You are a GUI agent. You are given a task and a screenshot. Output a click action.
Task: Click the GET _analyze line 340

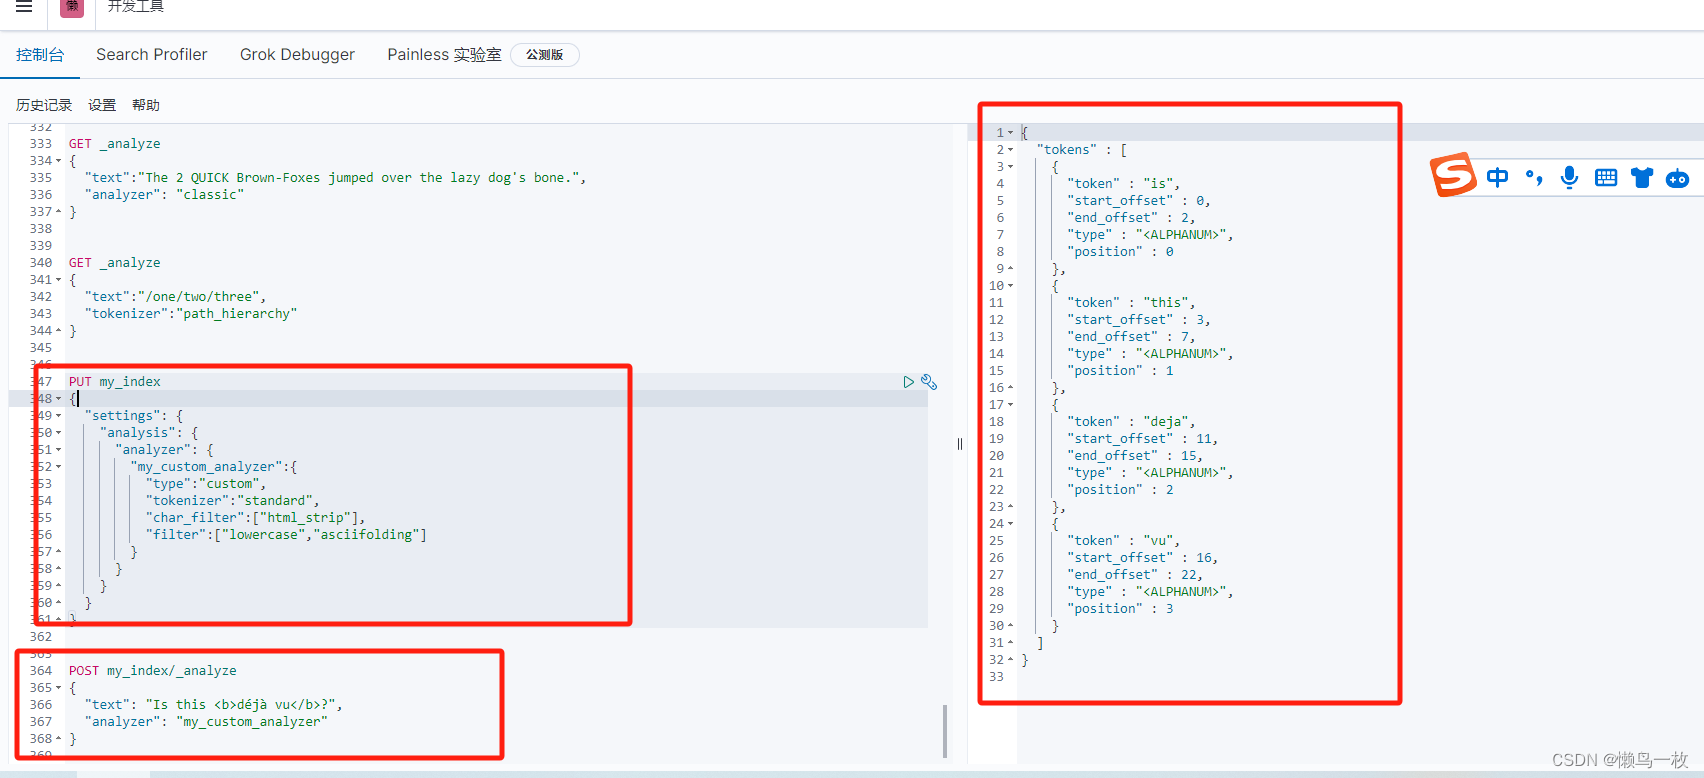(114, 263)
